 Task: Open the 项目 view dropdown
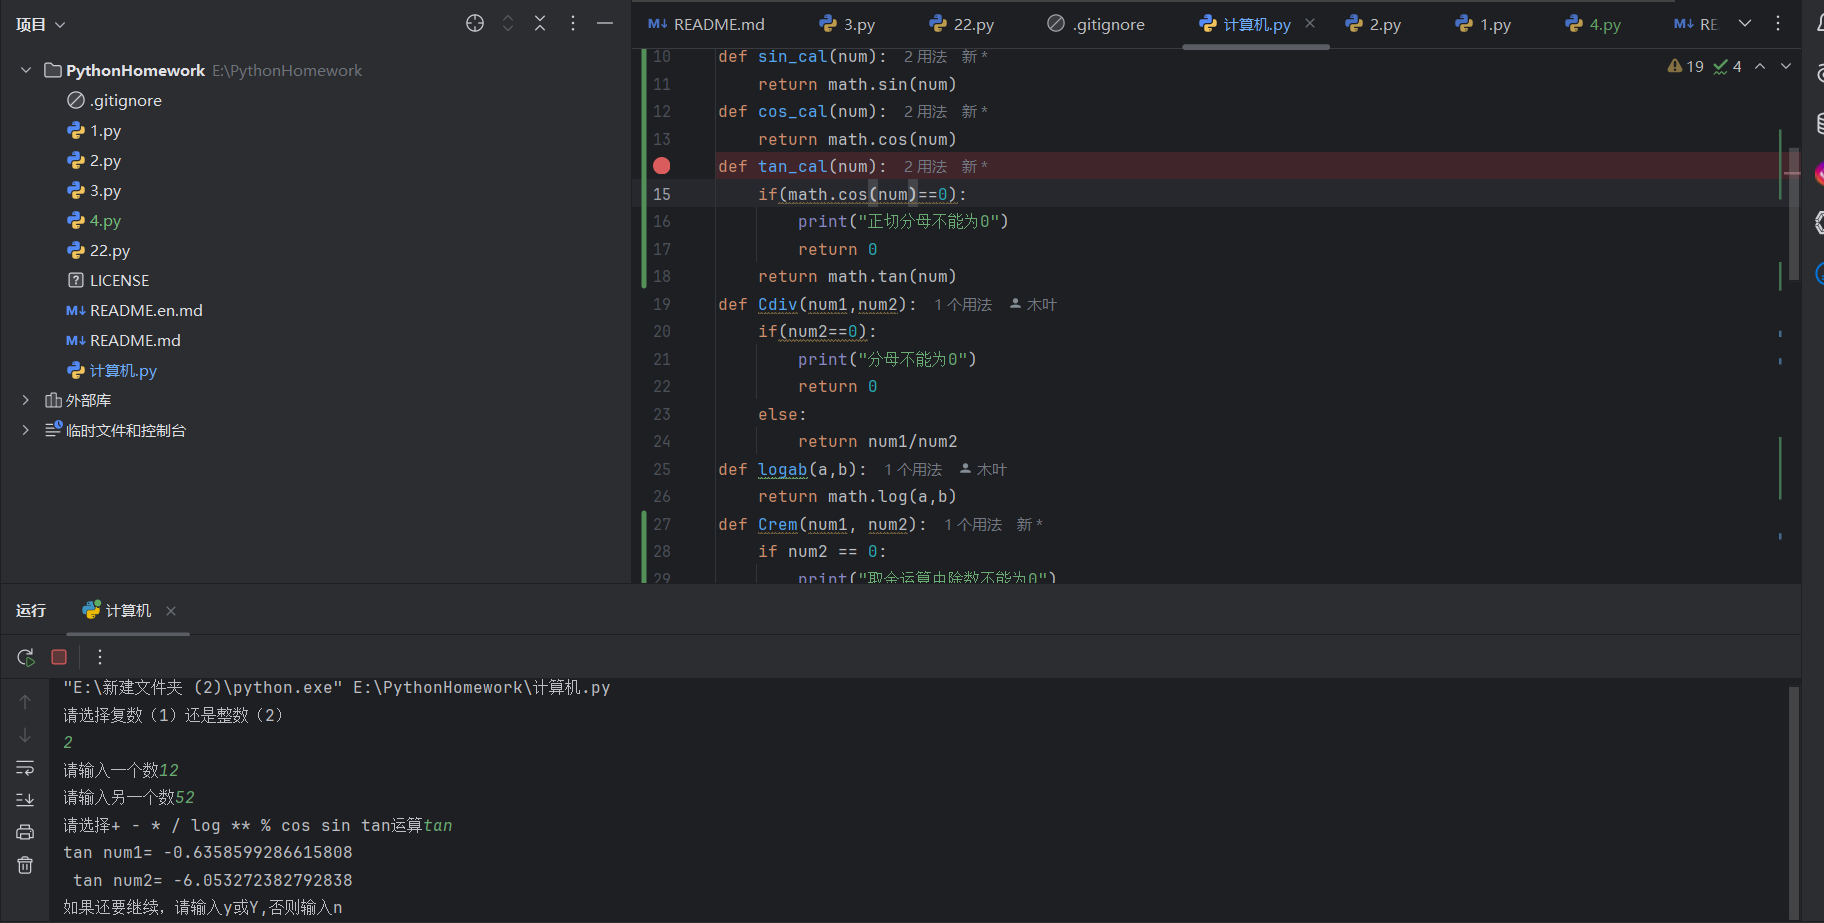tap(41, 24)
